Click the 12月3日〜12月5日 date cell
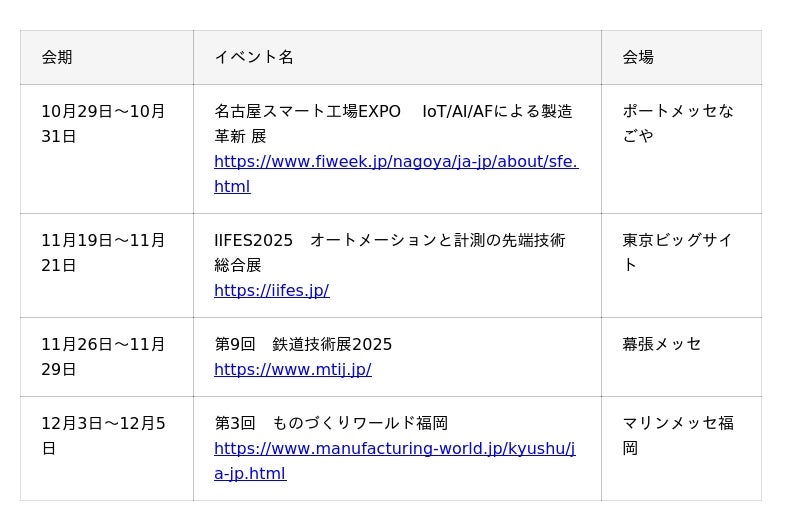This screenshot has width=800, height=531. 103,435
